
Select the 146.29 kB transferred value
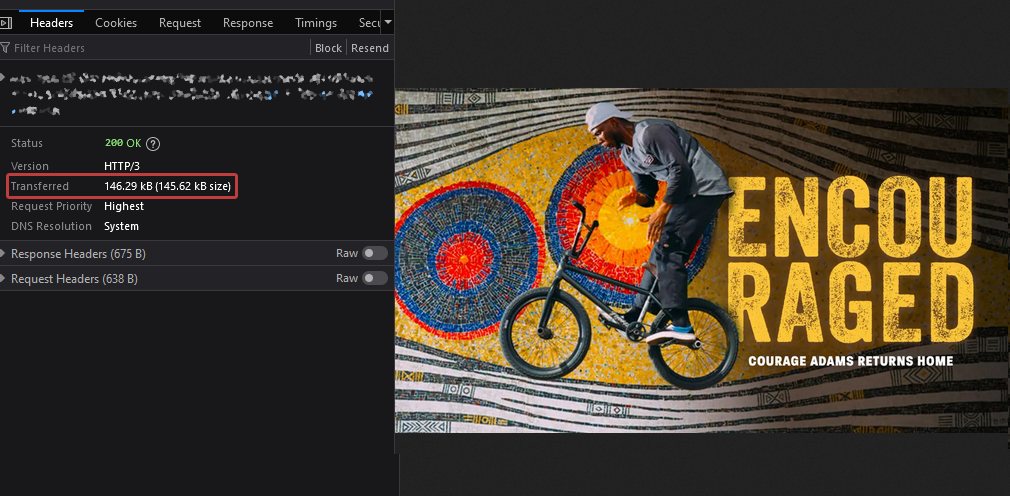(167, 186)
